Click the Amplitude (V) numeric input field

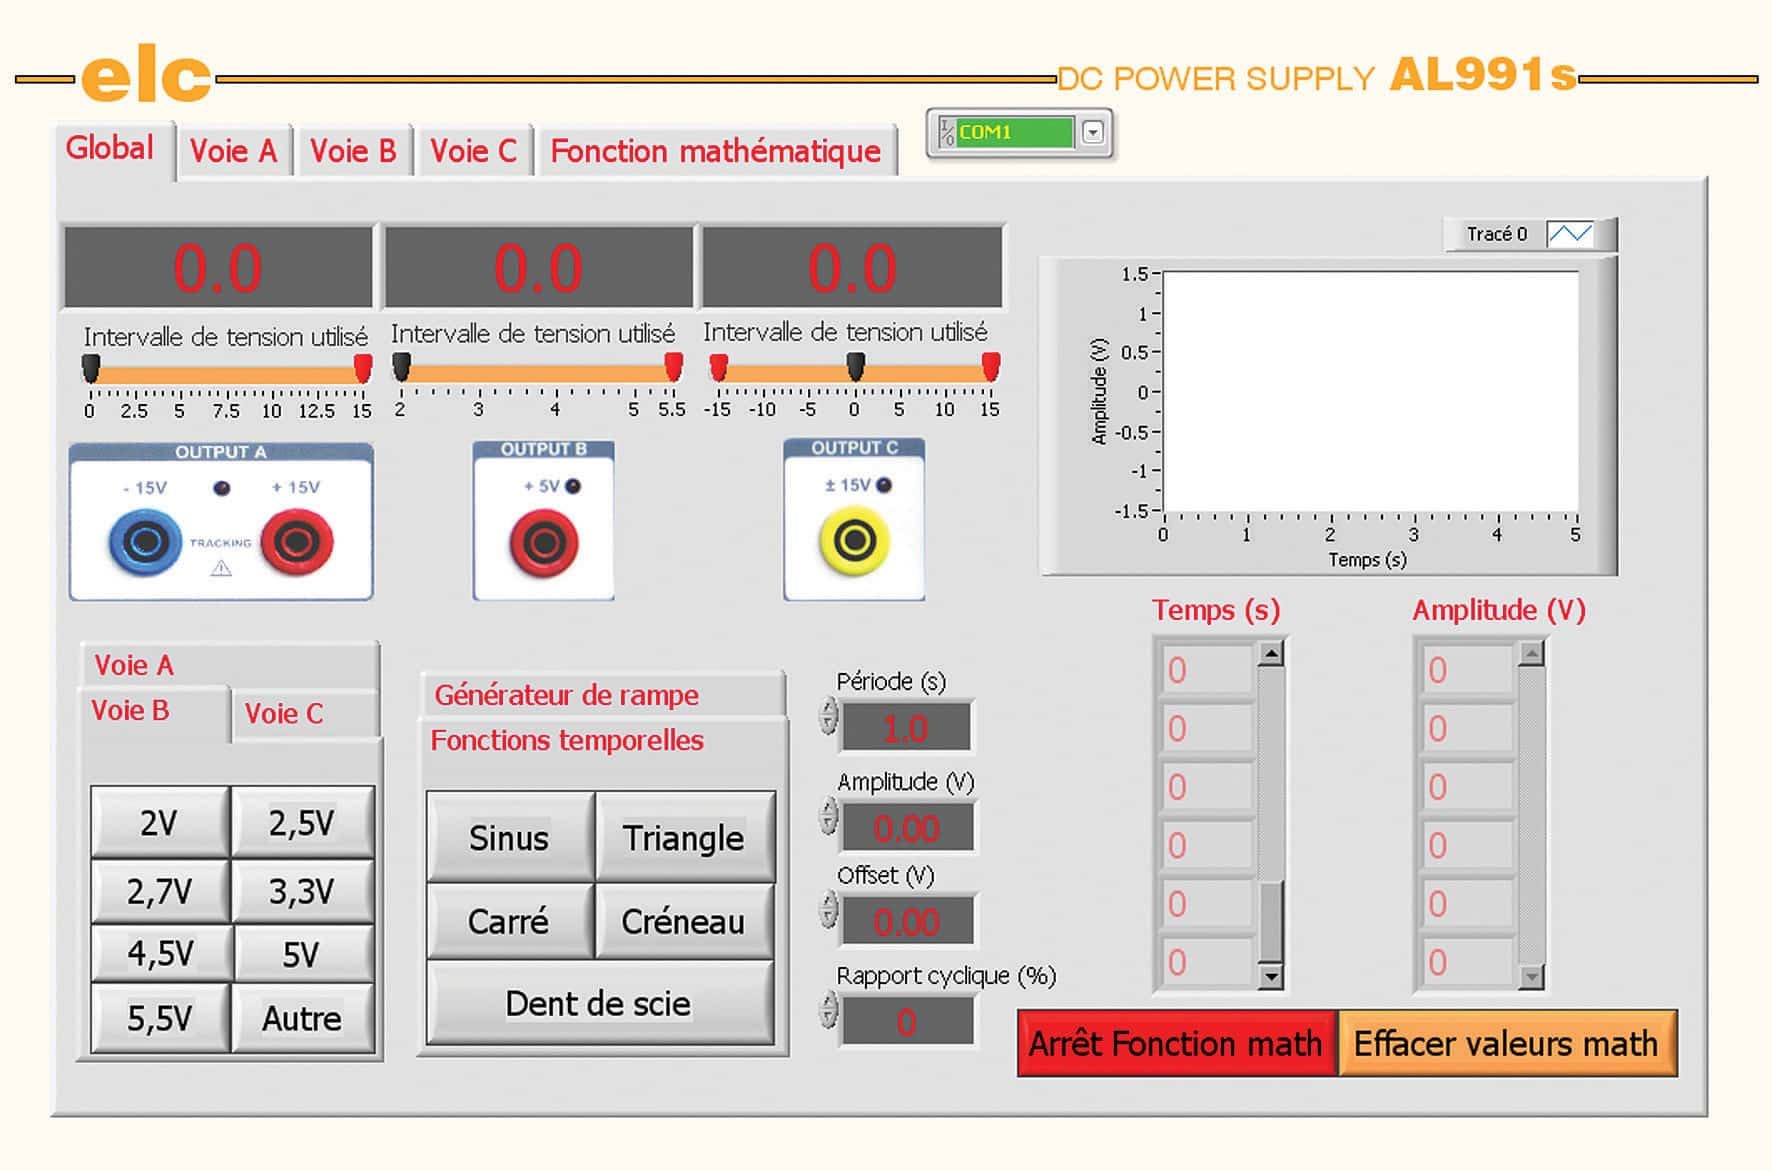(x=906, y=828)
